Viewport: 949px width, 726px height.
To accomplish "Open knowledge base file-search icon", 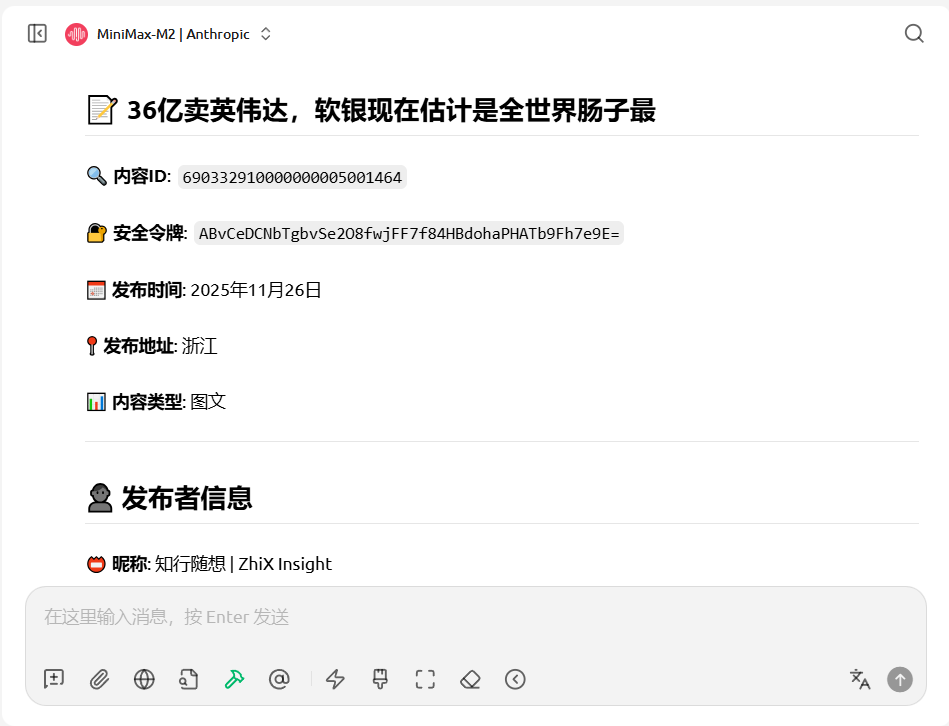I will pyautogui.click(x=189, y=679).
